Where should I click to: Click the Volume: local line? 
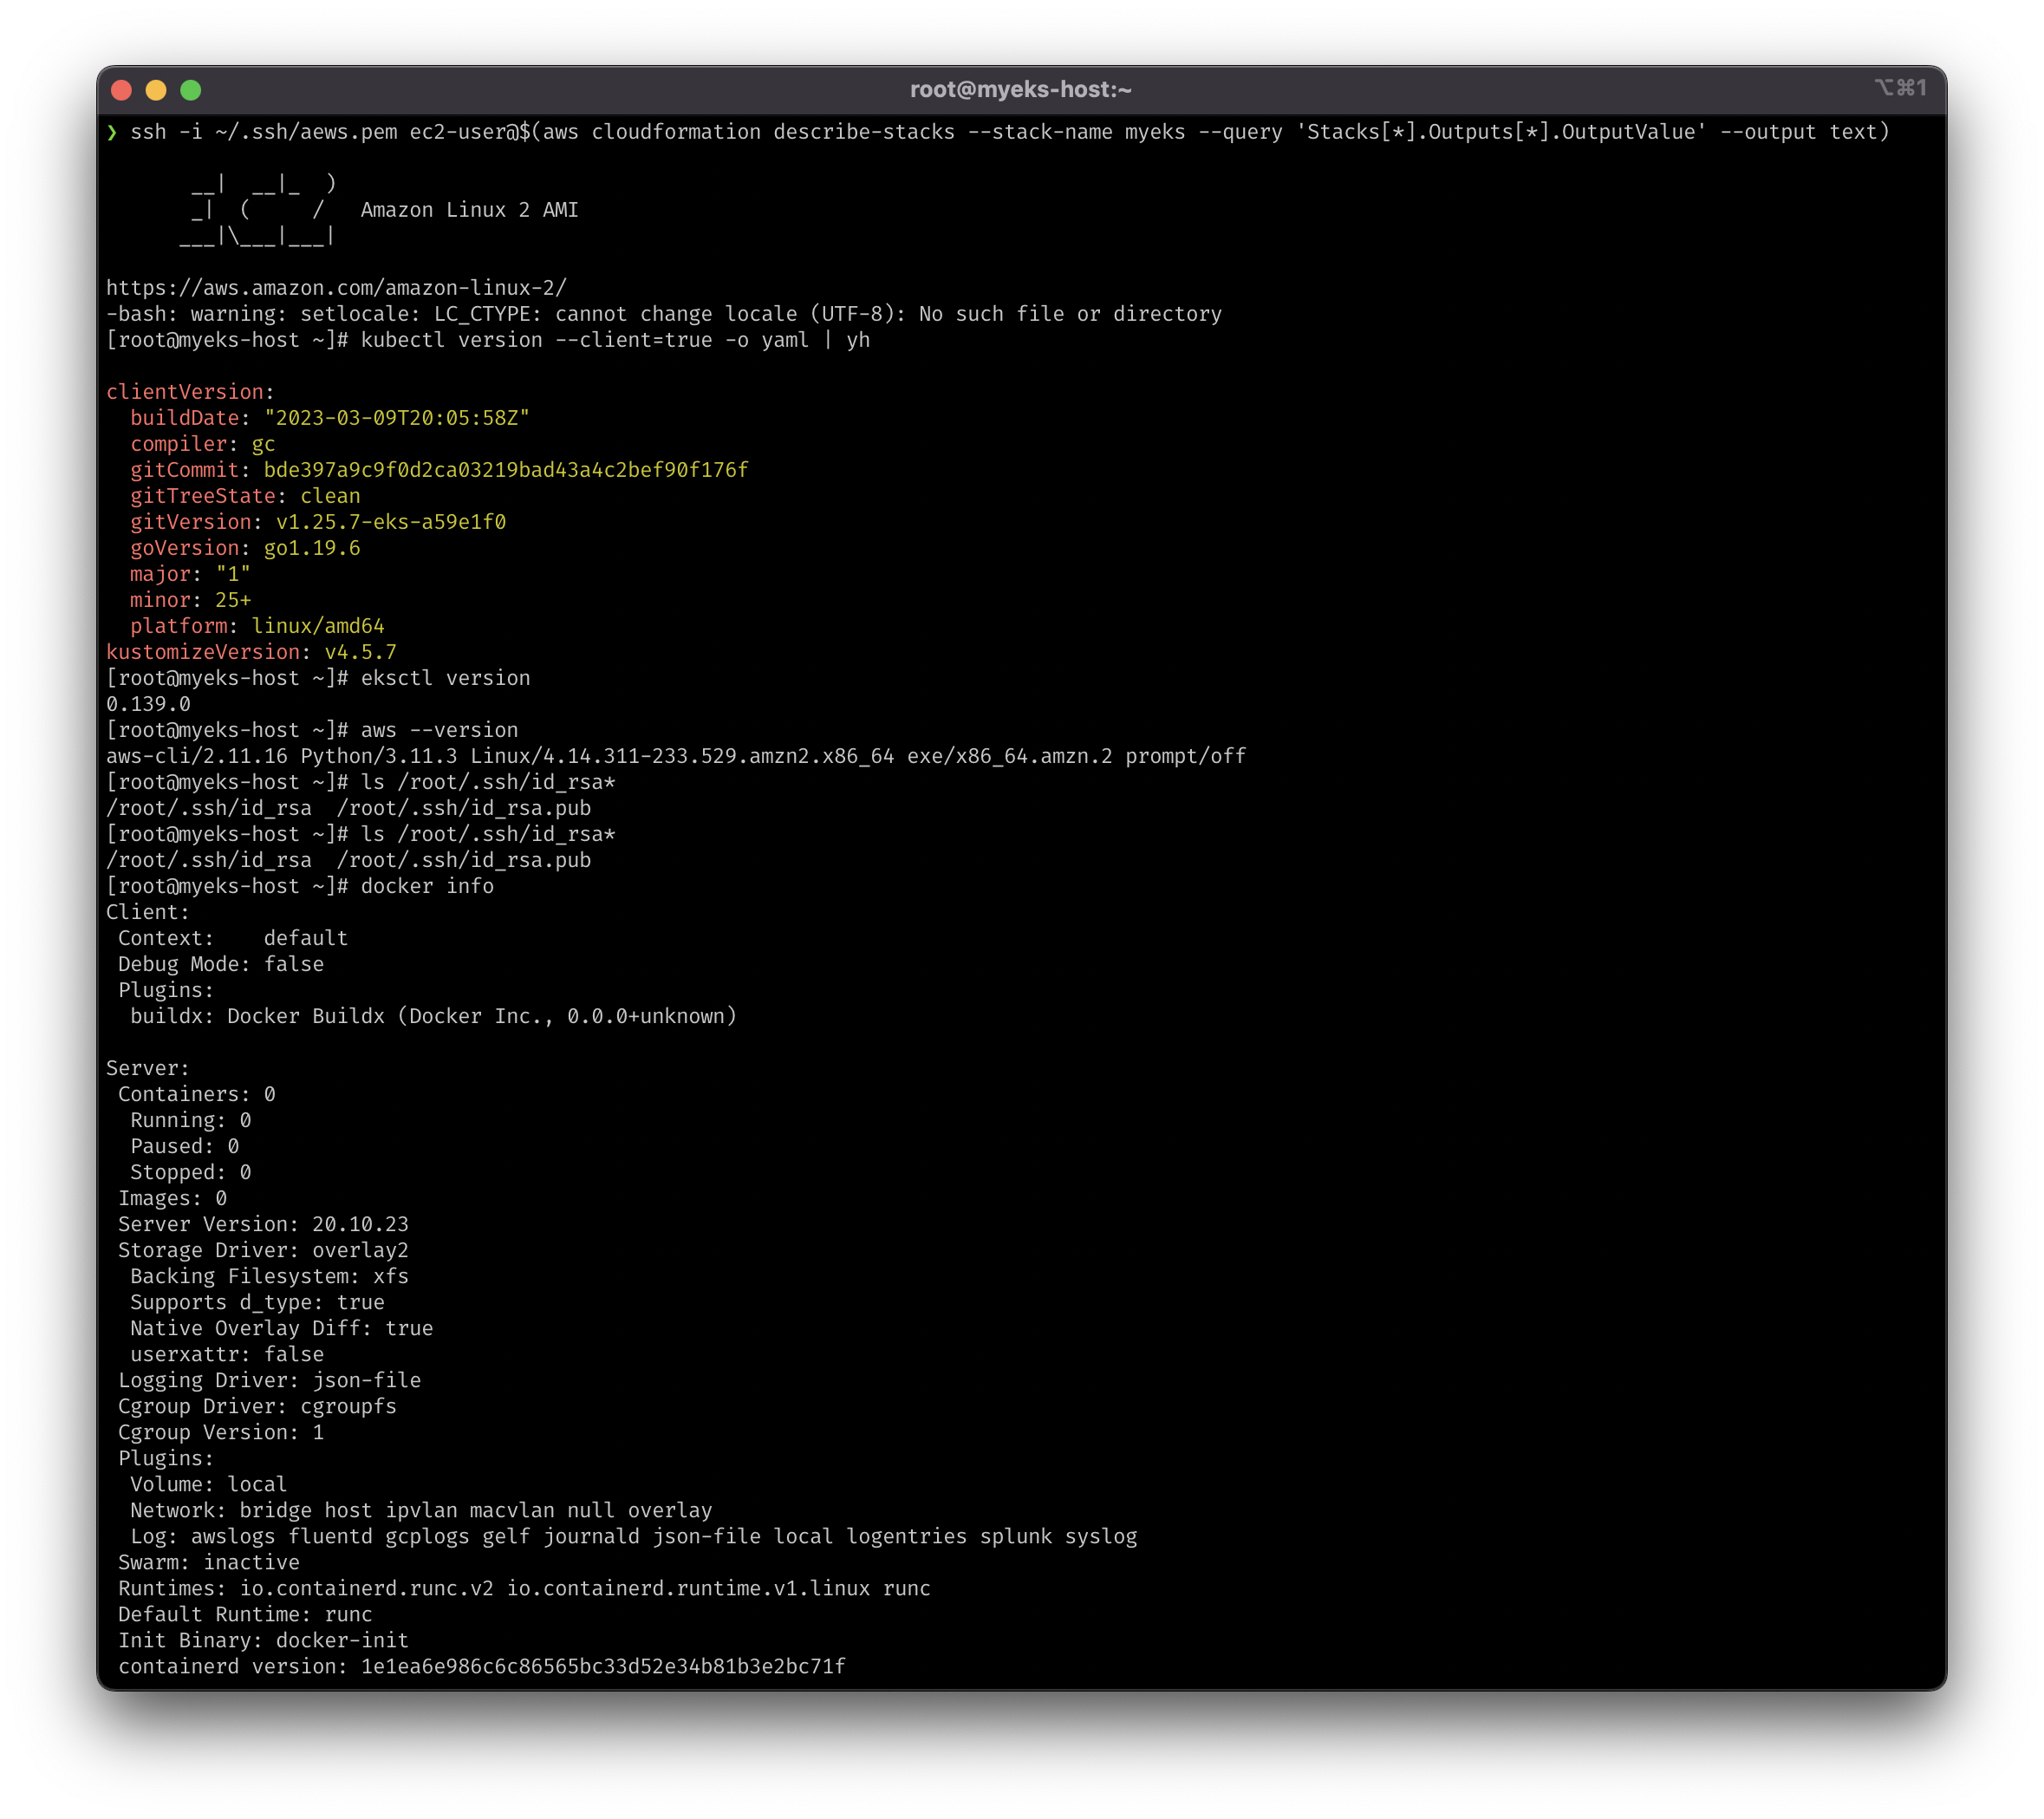point(209,1484)
